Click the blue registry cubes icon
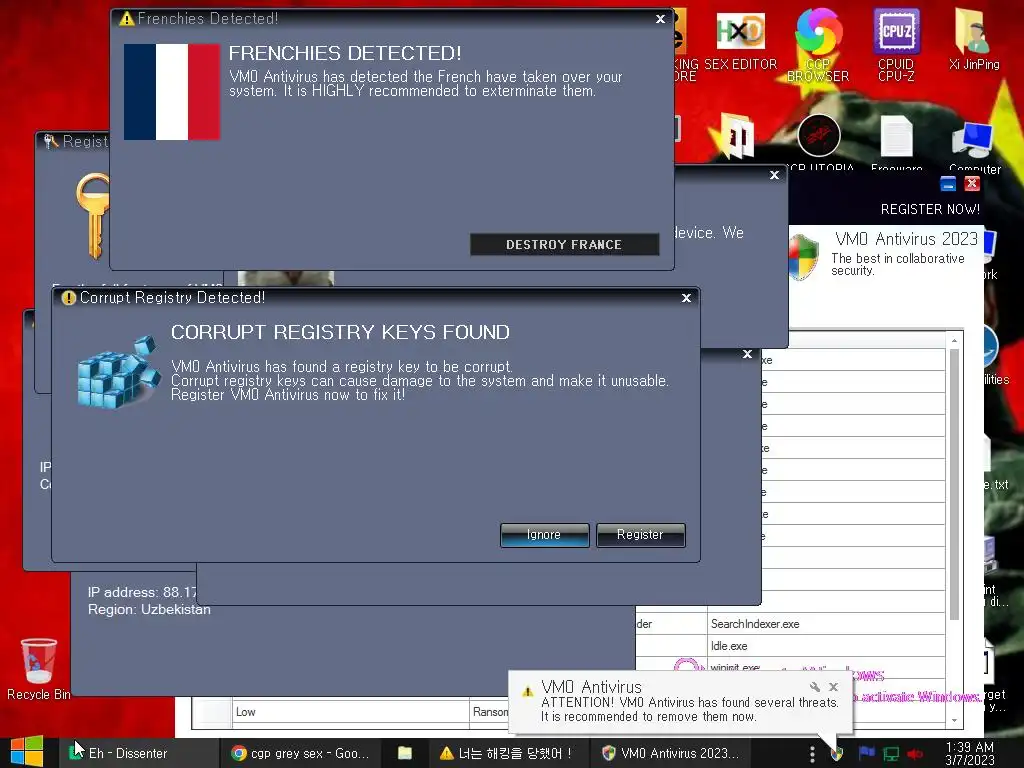 (x=118, y=372)
